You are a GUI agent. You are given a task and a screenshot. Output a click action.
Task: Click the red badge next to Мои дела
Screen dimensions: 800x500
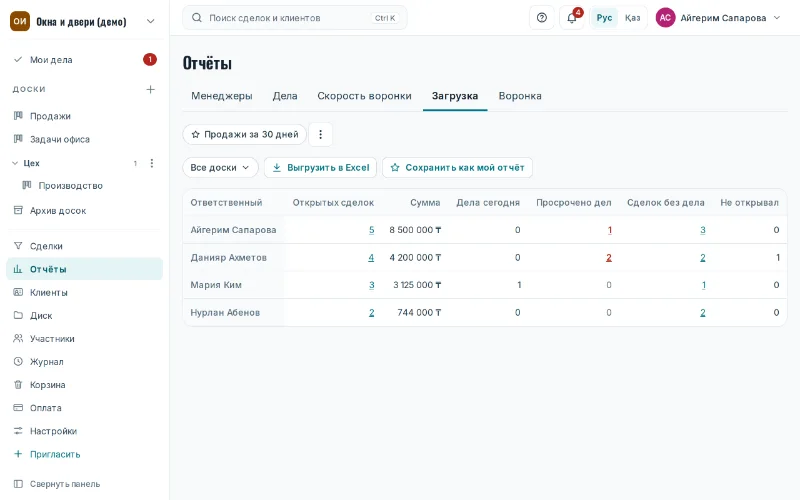(x=149, y=59)
